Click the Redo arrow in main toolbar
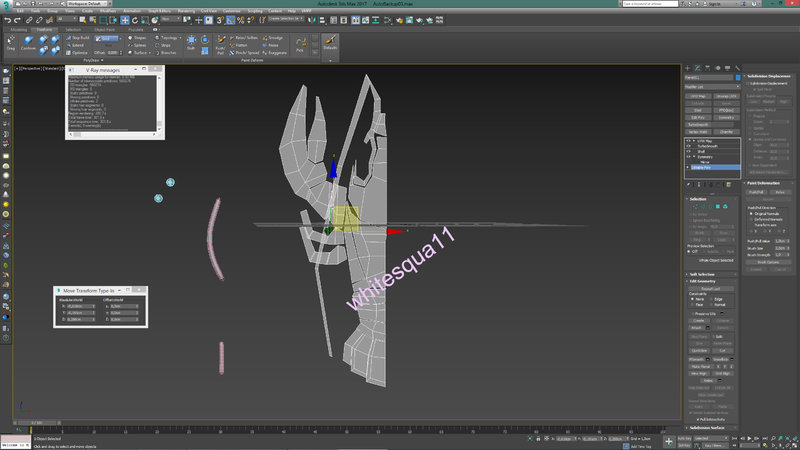Screen dimensions: 800x450 (x=17, y=20)
